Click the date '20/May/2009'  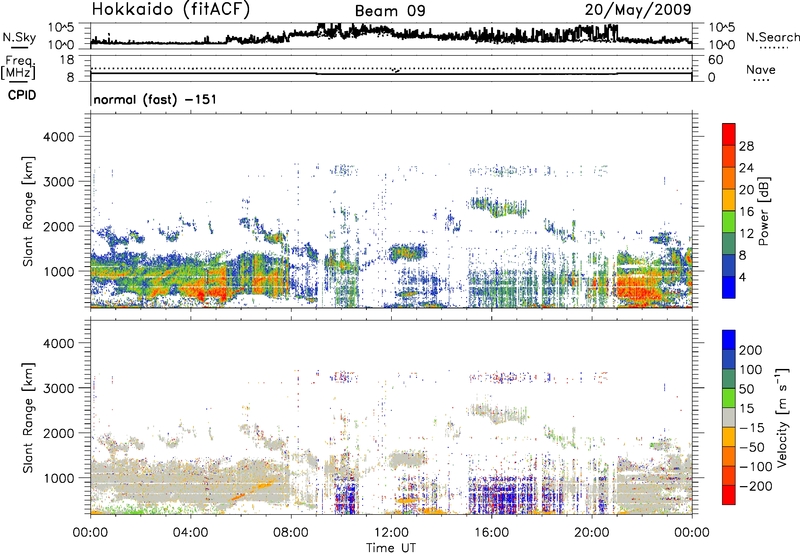point(638,9)
